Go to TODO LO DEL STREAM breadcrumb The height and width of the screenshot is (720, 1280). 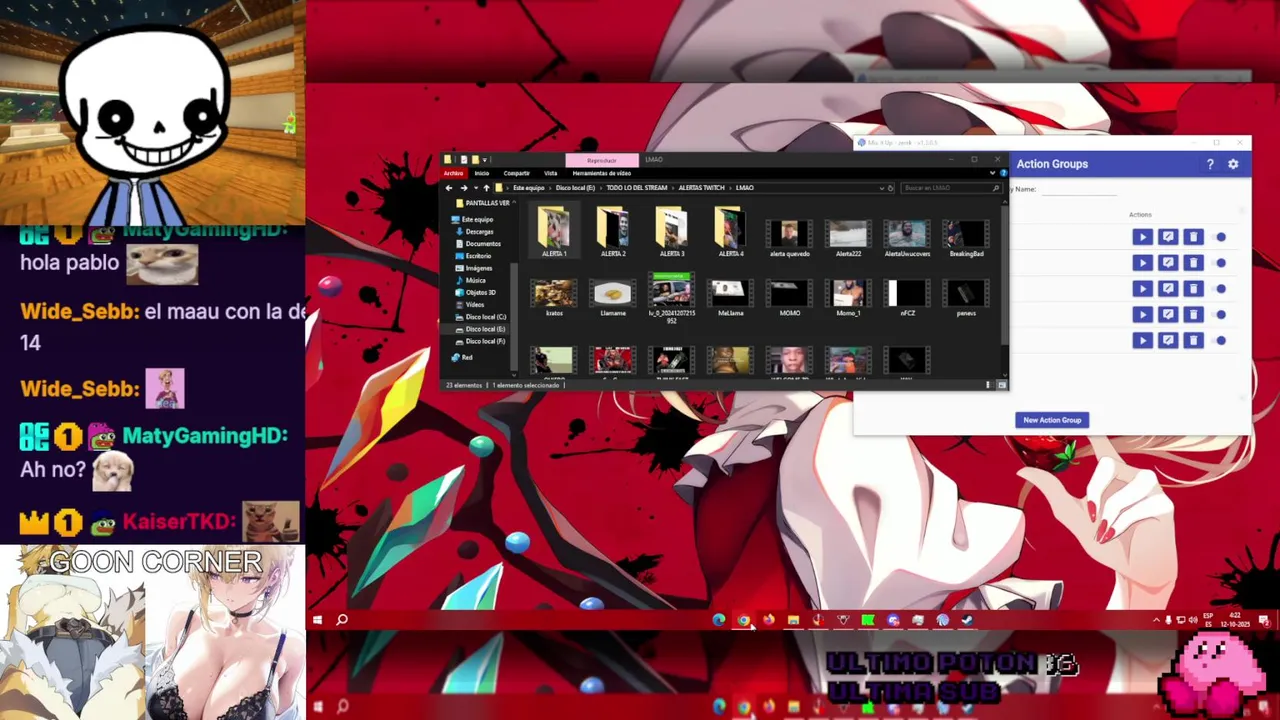tap(637, 188)
